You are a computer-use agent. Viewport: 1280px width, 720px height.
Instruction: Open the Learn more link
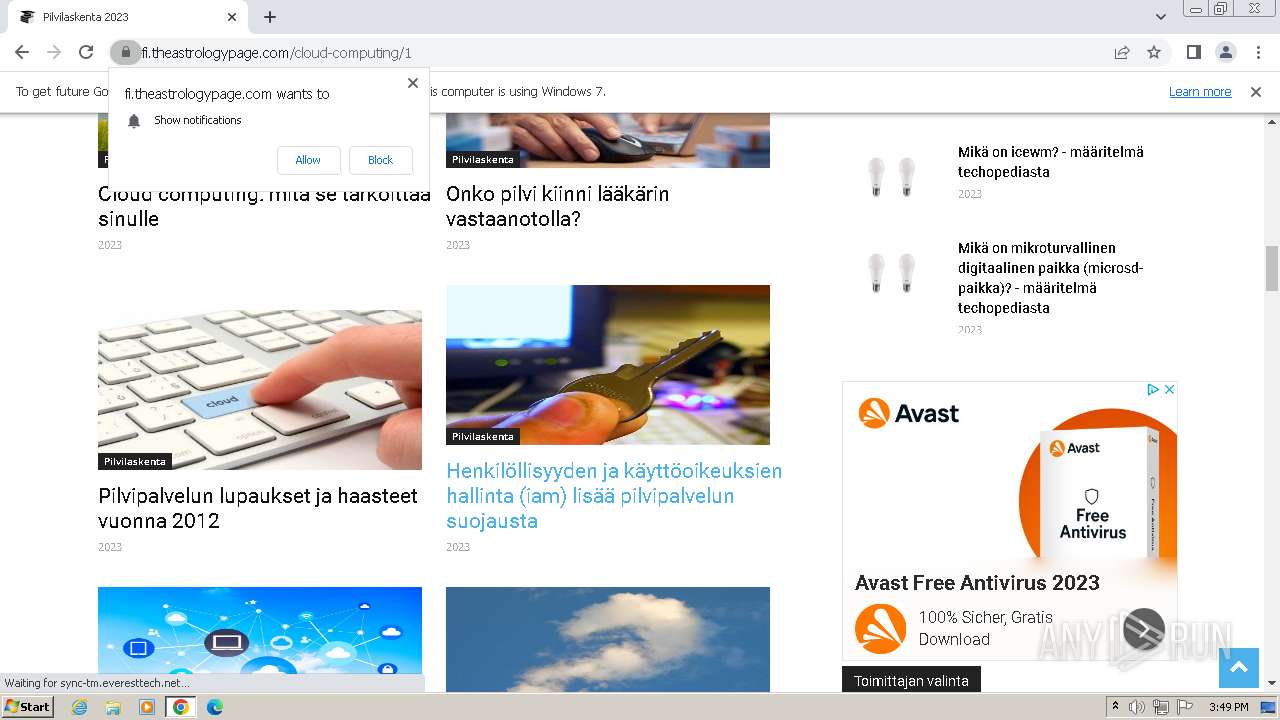(1200, 92)
